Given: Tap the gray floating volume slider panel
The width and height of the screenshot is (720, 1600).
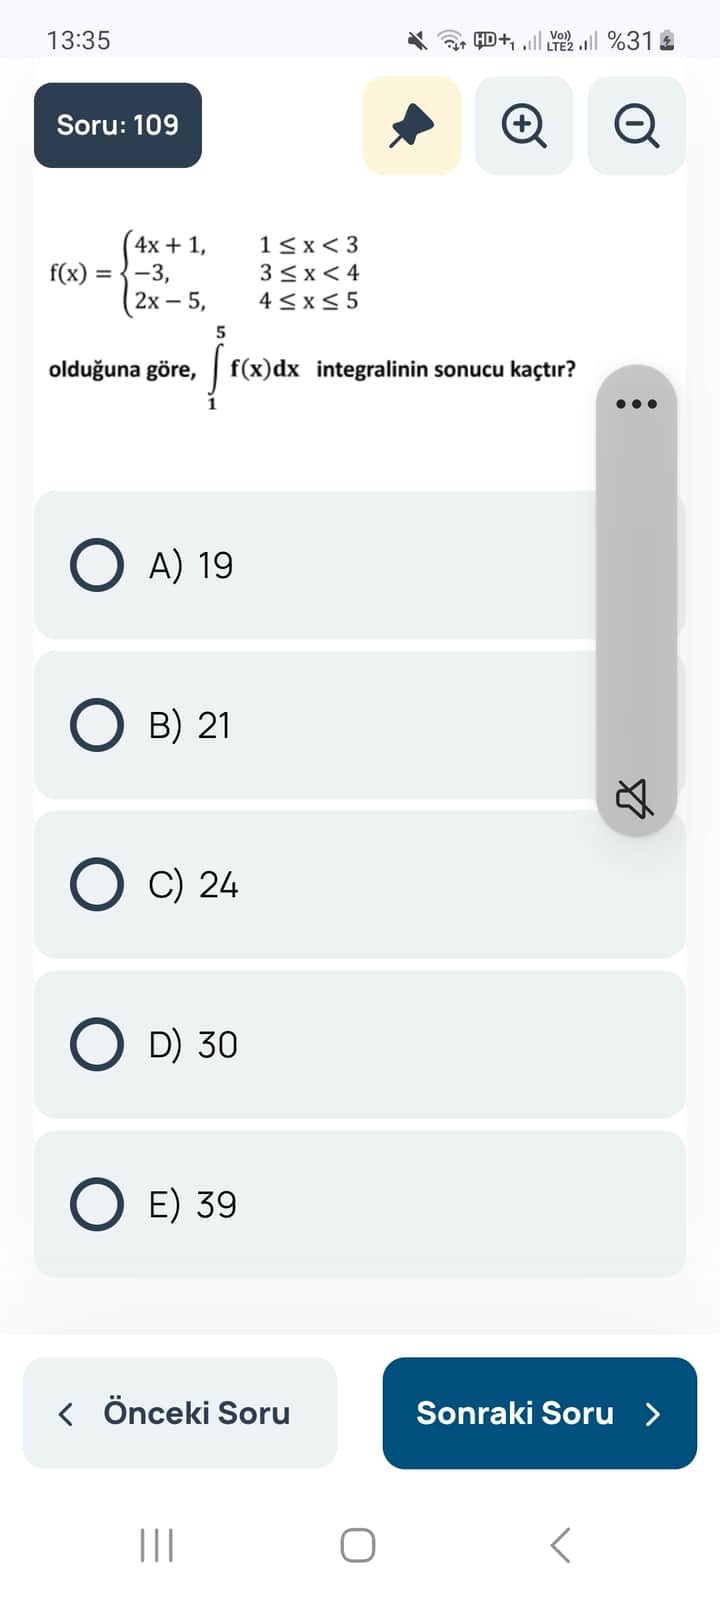Looking at the screenshot, I should click(636, 600).
